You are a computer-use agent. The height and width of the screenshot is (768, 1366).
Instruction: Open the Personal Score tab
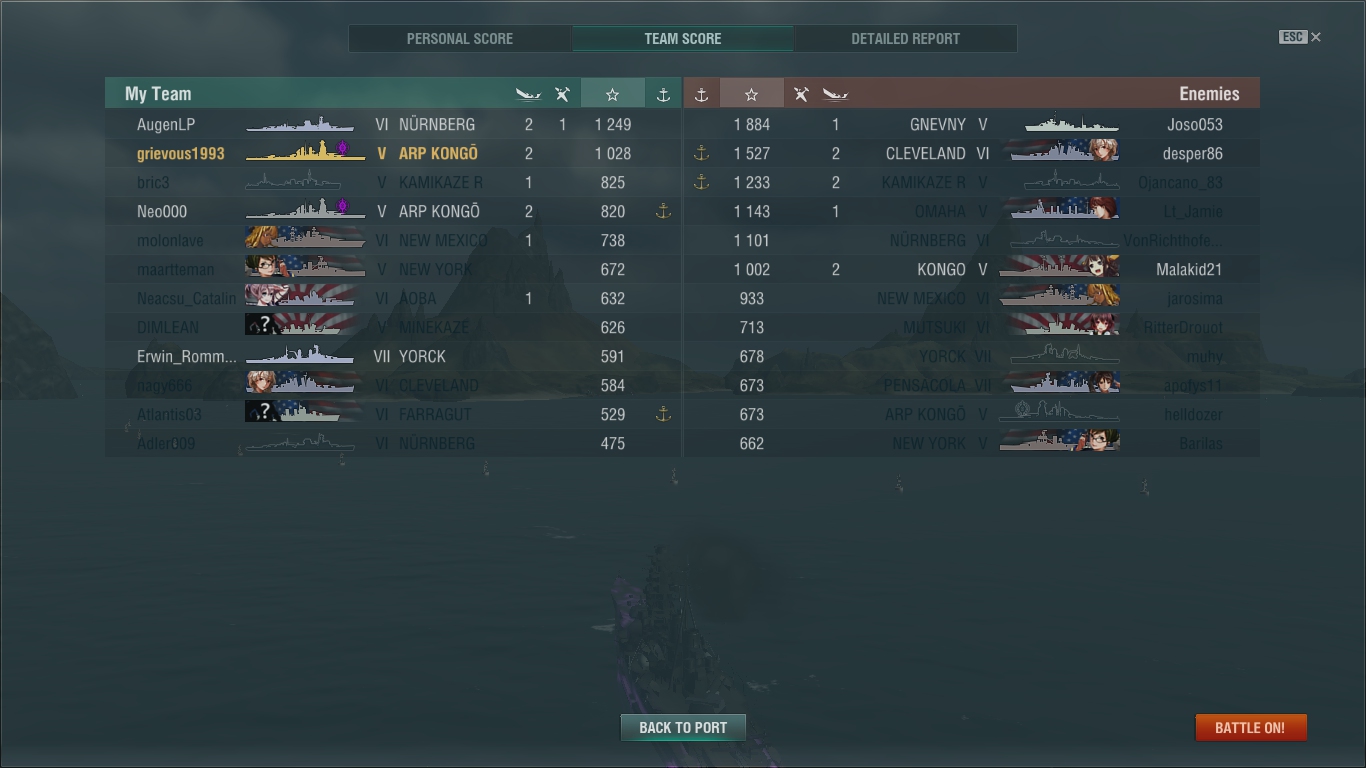pos(460,39)
